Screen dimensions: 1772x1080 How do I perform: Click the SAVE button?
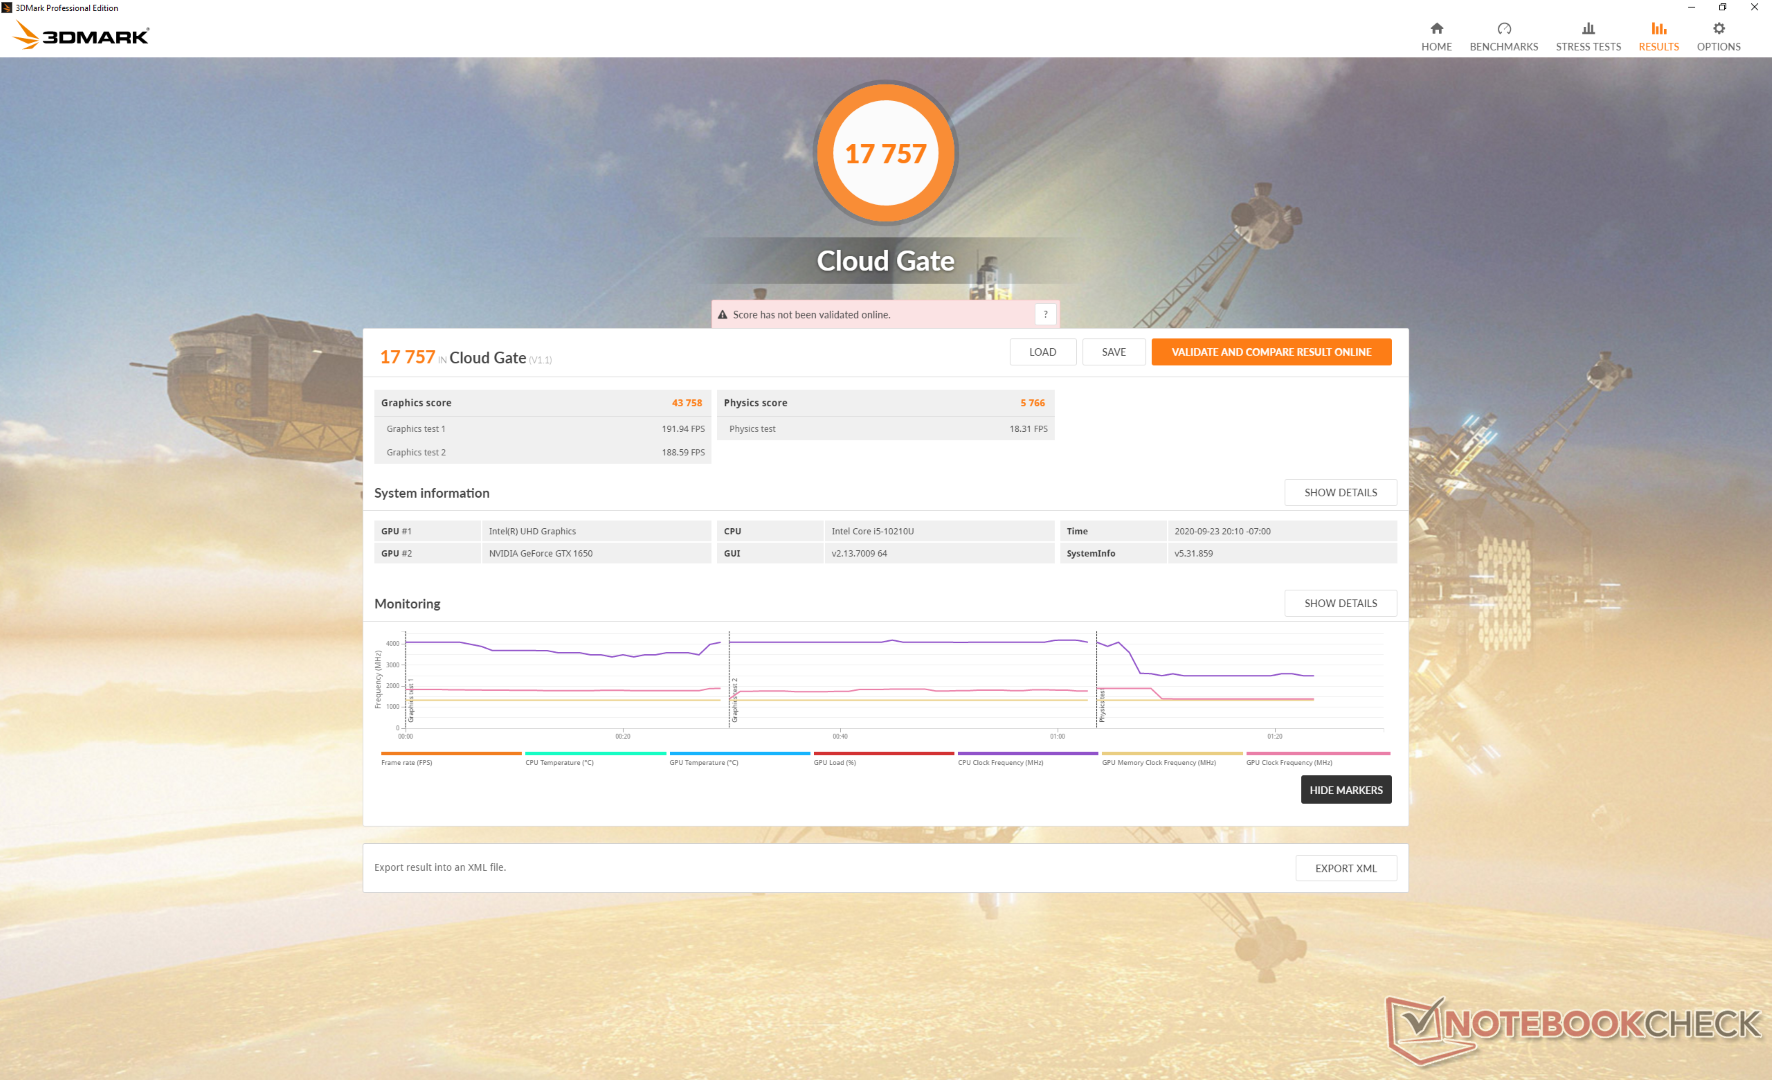(1114, 352)
